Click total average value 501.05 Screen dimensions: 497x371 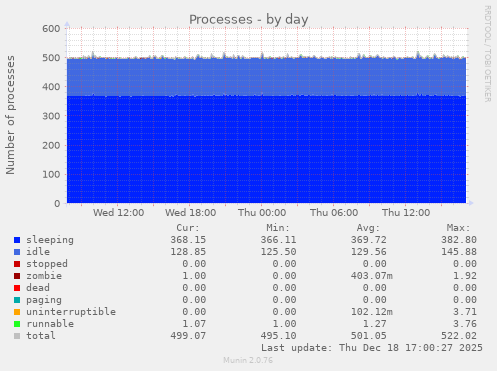[368, 336]
